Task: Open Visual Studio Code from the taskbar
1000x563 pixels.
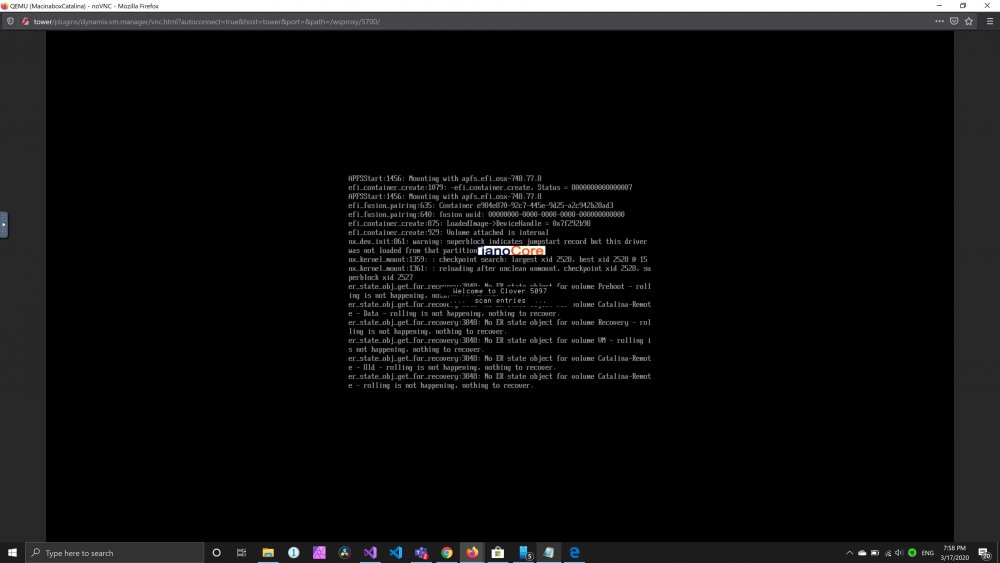Action: (x=395, y=553)
